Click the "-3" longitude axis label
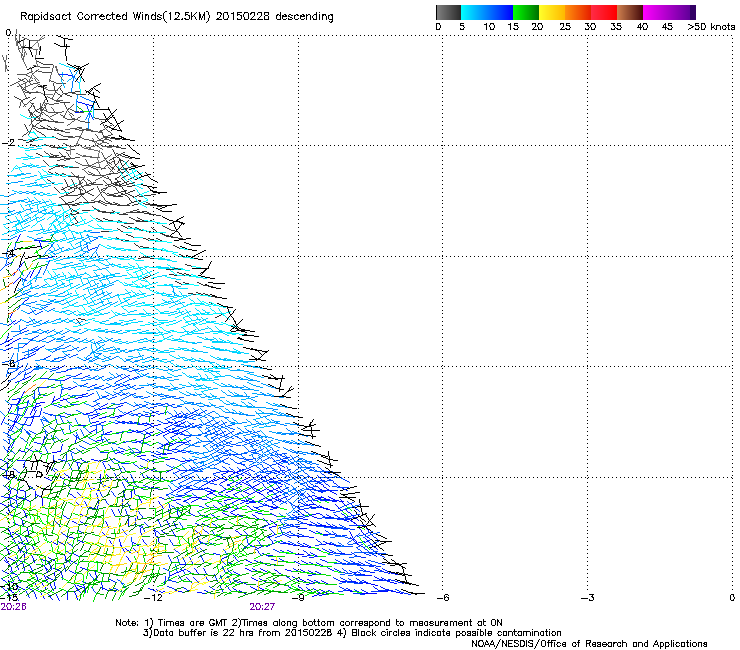The height and width of the screenshot is (650, 740). [587, 598]
